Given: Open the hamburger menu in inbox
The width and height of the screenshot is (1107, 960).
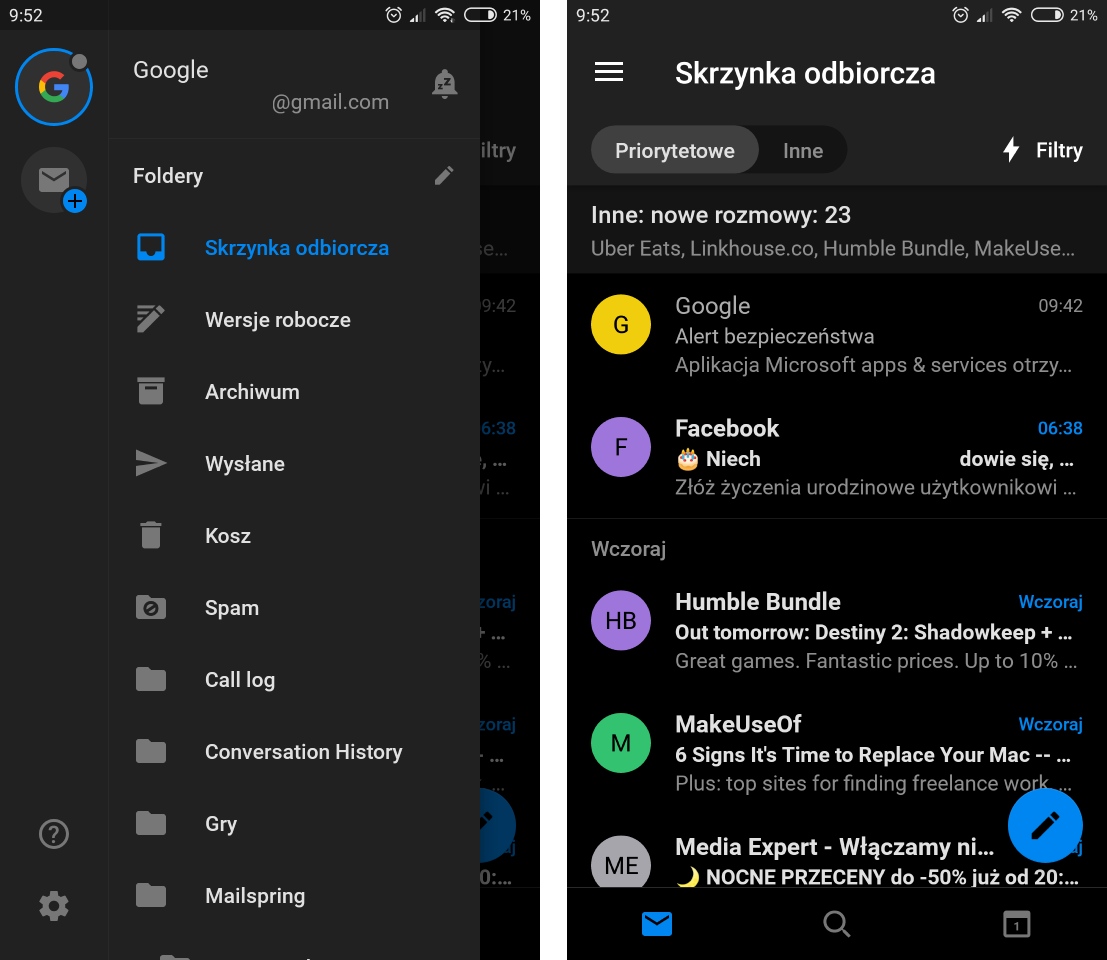Looking at the screenshot, I should pos(609,71).
